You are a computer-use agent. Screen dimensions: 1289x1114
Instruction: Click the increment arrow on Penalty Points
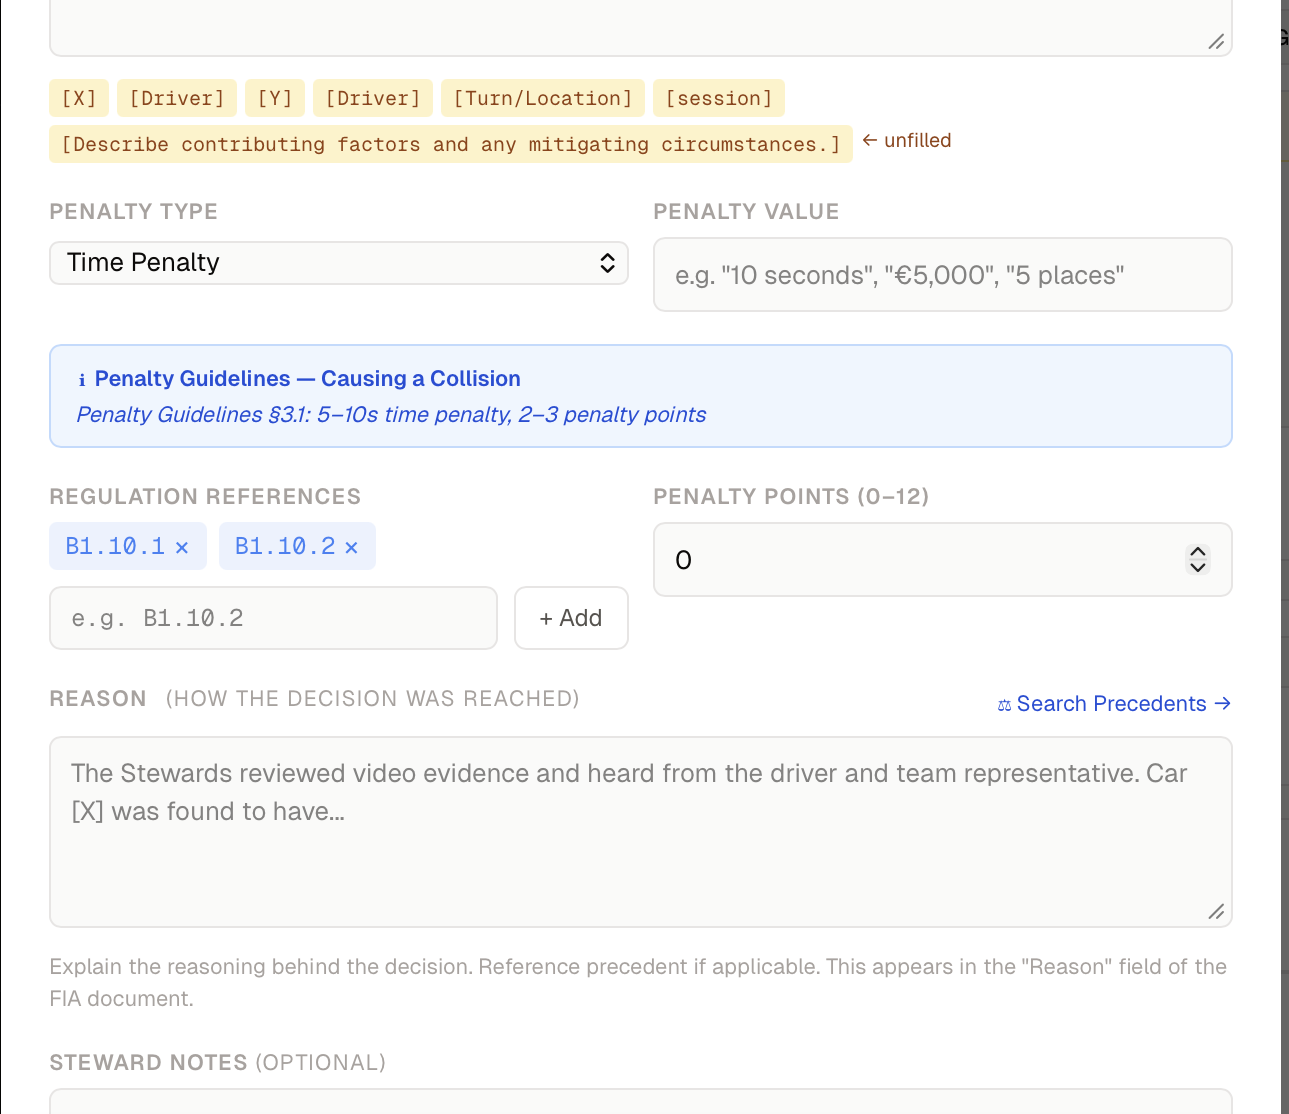(x=1197, y=552)
